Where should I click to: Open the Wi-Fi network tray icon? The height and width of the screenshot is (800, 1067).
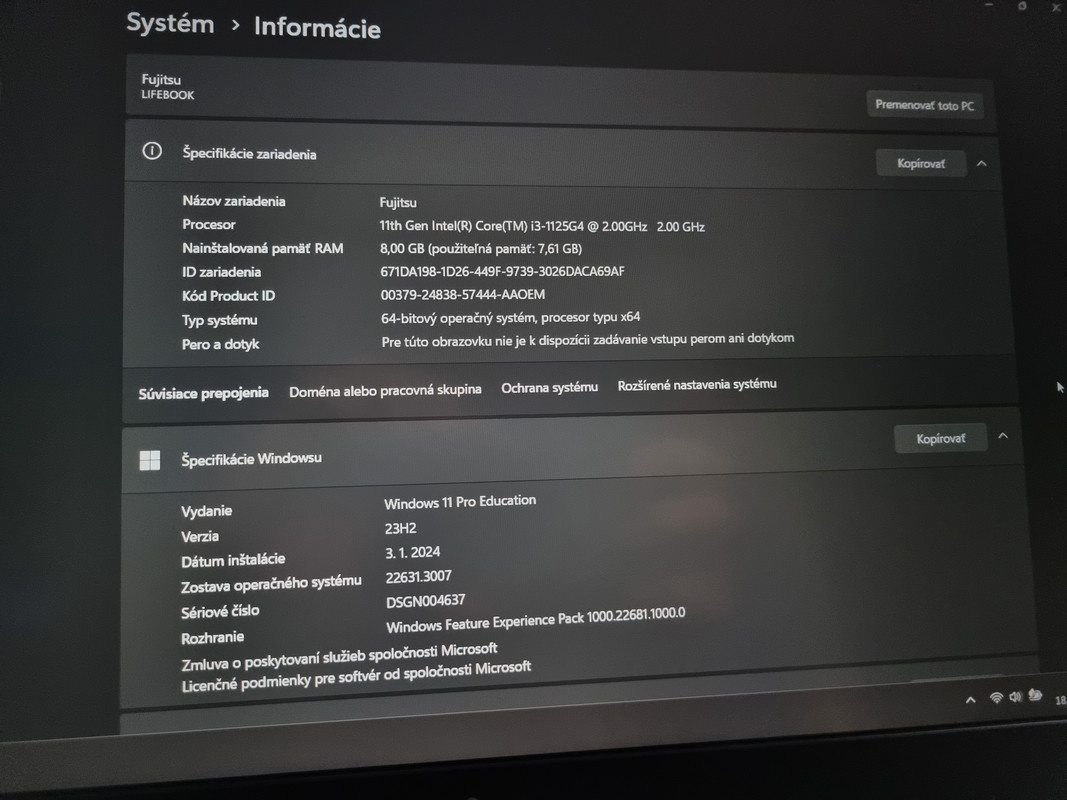point(996,697)
